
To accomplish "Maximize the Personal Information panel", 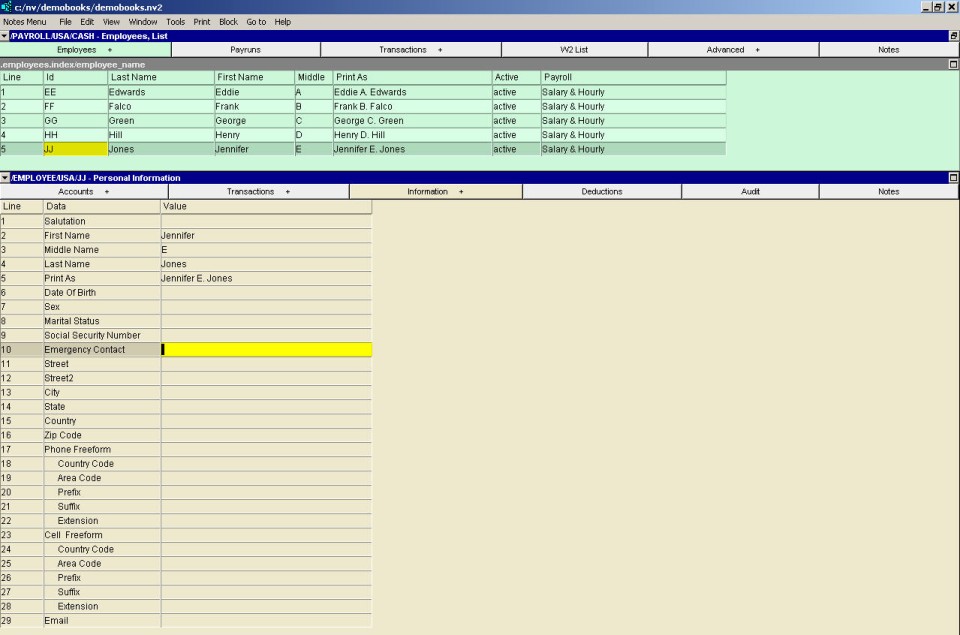I will coord(953,178).
